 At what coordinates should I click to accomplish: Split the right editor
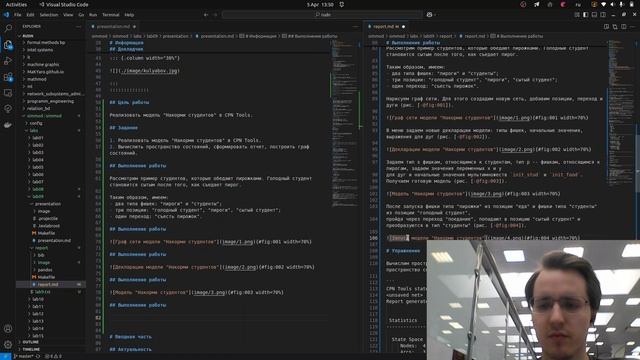click(x=624, y=27)
